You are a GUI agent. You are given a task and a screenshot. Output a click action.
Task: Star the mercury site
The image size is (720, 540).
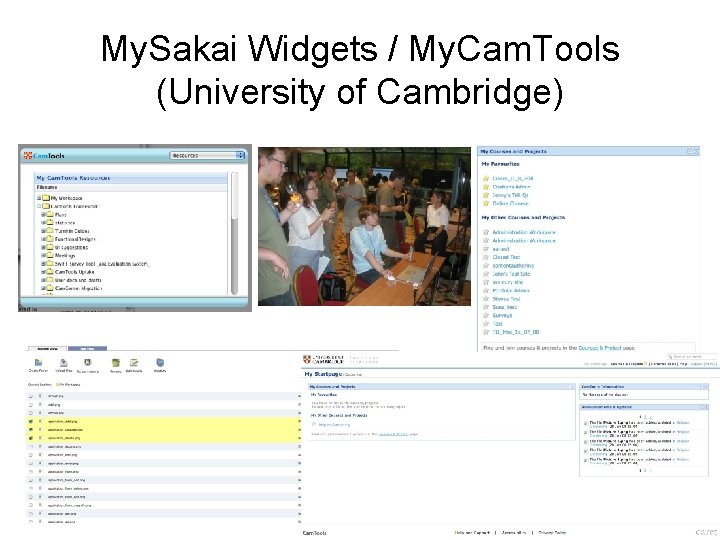tap(486, 282)
